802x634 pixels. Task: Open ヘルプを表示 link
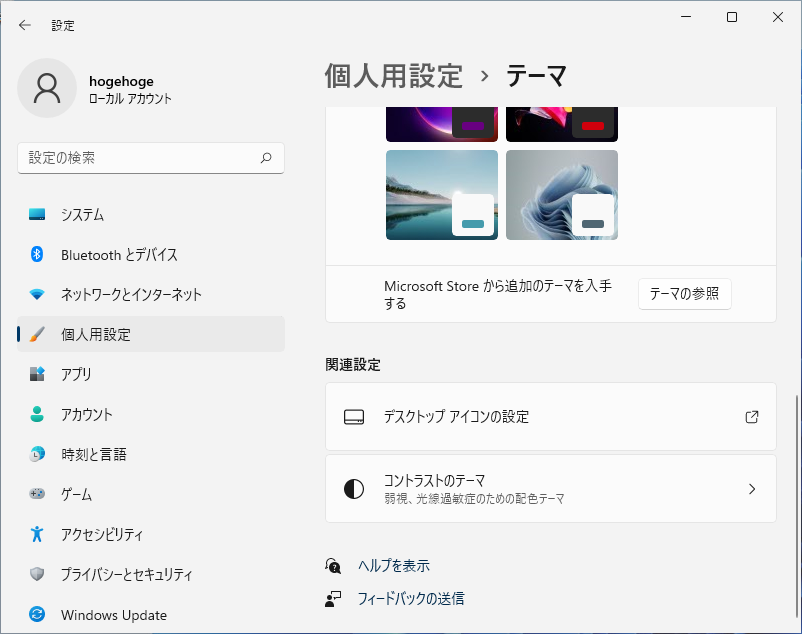[394, 565]
